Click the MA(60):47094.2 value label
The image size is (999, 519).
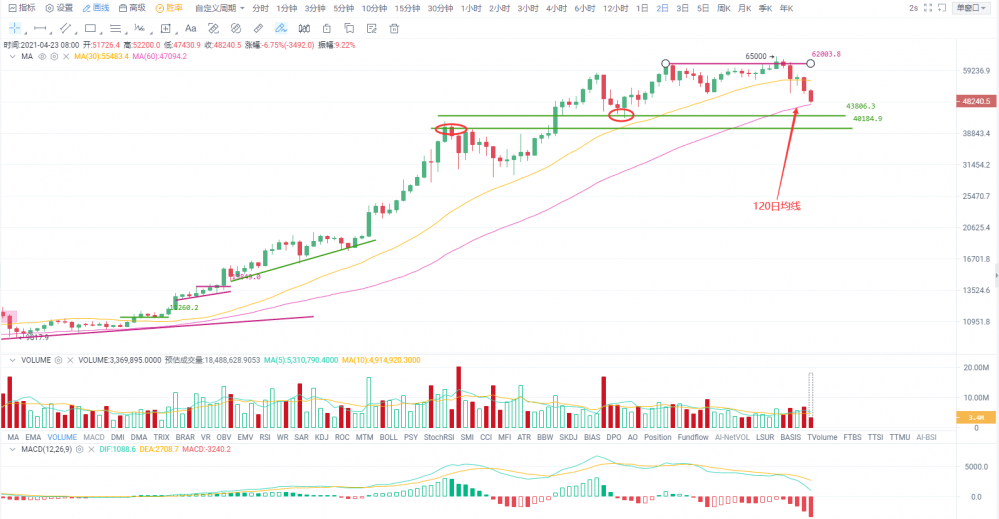(160, 57)
